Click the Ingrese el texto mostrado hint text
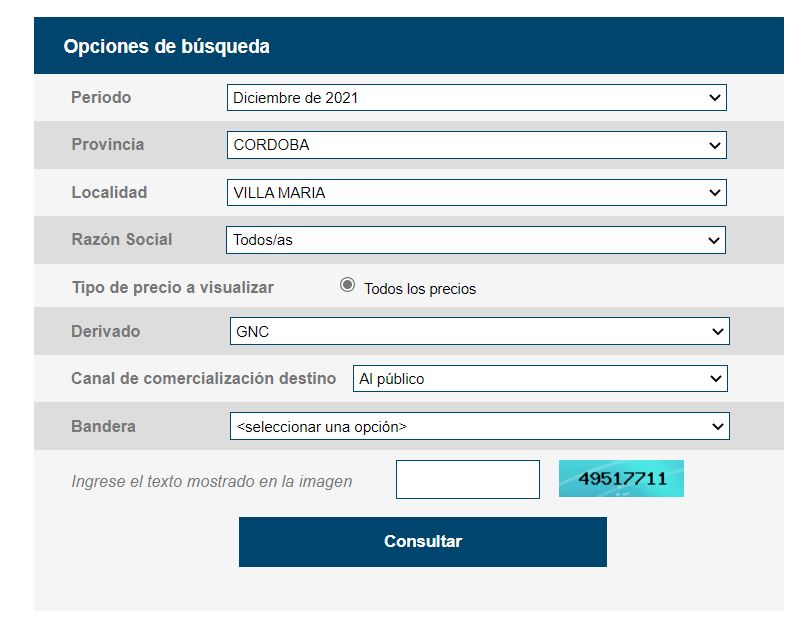The image size is (809, 617). (211, 482)
